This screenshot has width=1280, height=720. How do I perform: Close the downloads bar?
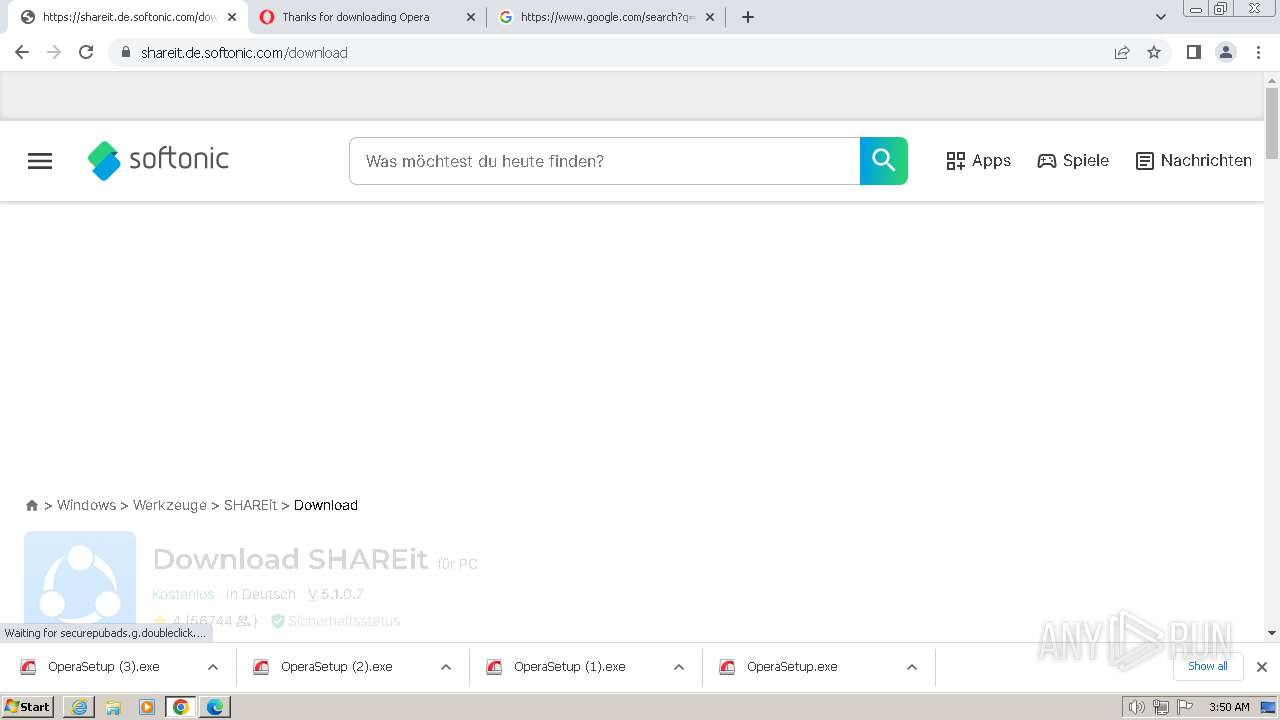[1262, 667]
